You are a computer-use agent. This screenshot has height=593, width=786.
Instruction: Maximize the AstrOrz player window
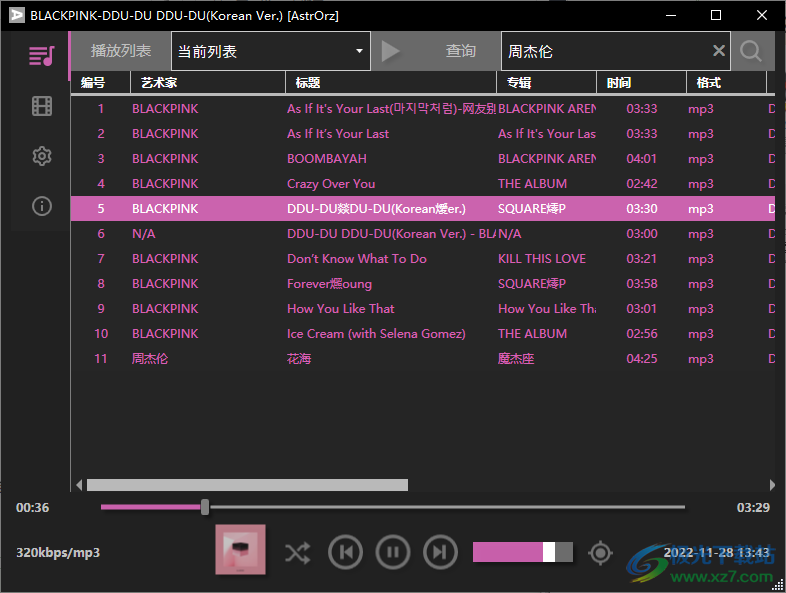coord(716,15)
